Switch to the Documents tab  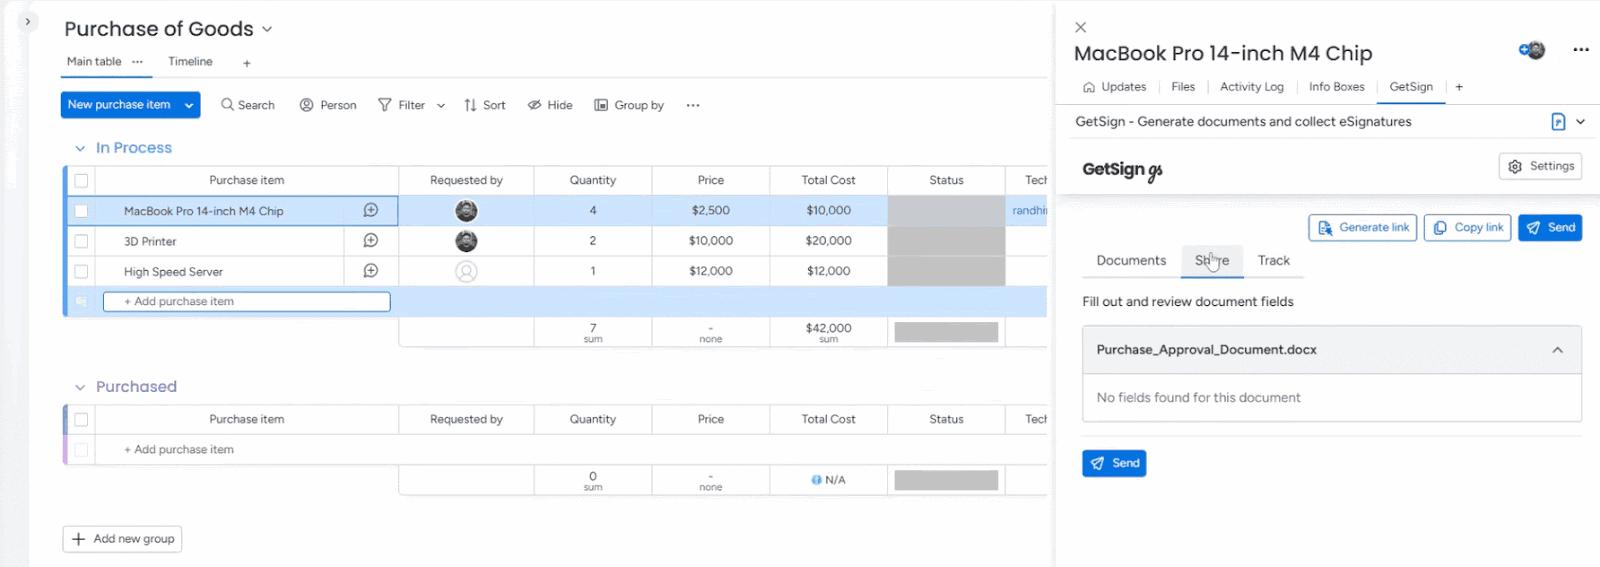(1131, 261)
